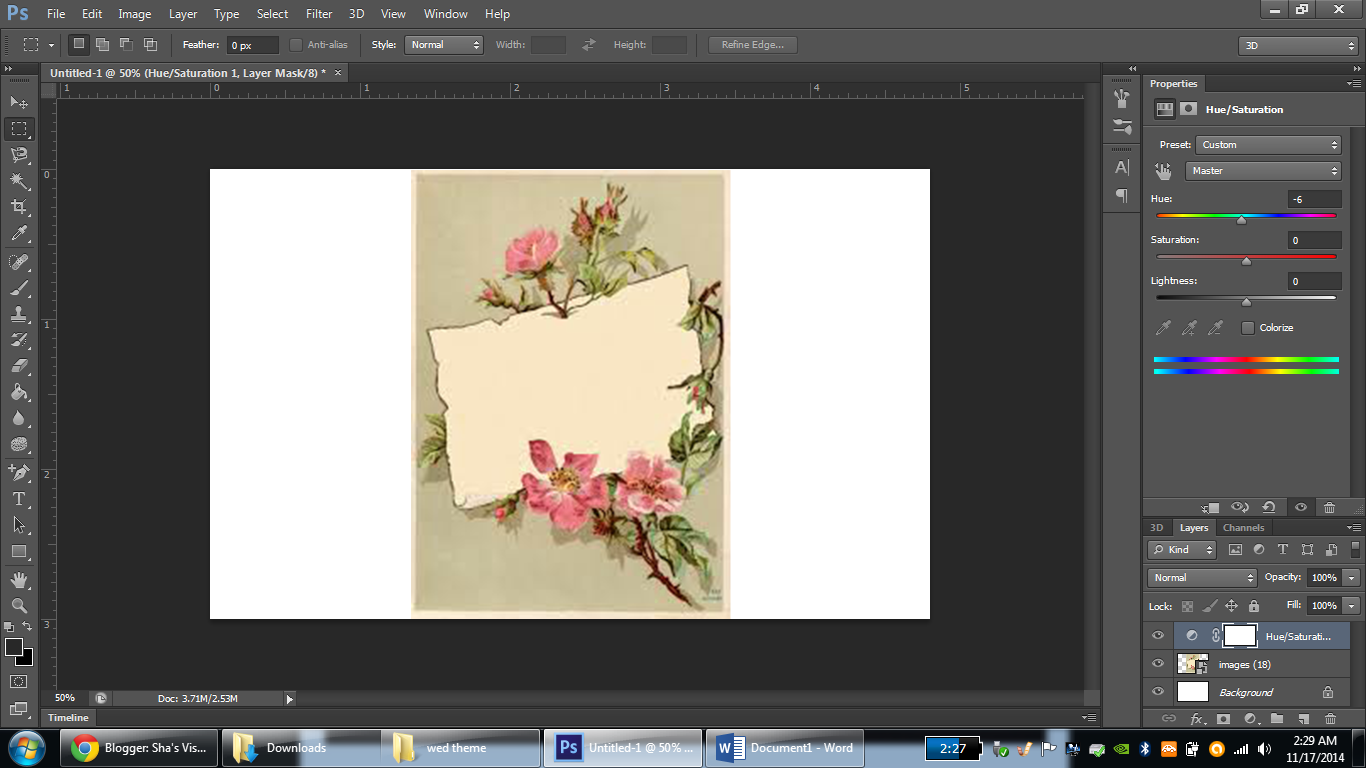Select the Blur tool
Screen dimensions: 1366x768
click(x=19, y=418)
